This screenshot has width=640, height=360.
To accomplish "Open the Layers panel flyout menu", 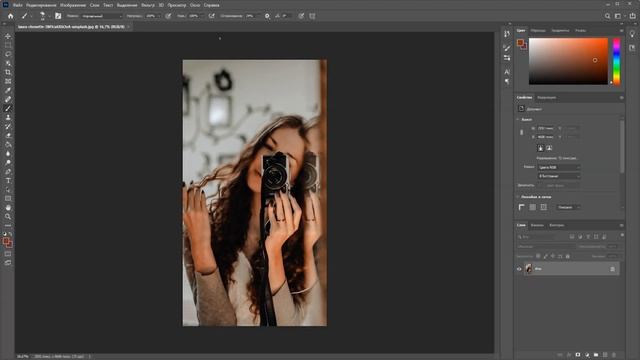I will click(x=622, y=225).
